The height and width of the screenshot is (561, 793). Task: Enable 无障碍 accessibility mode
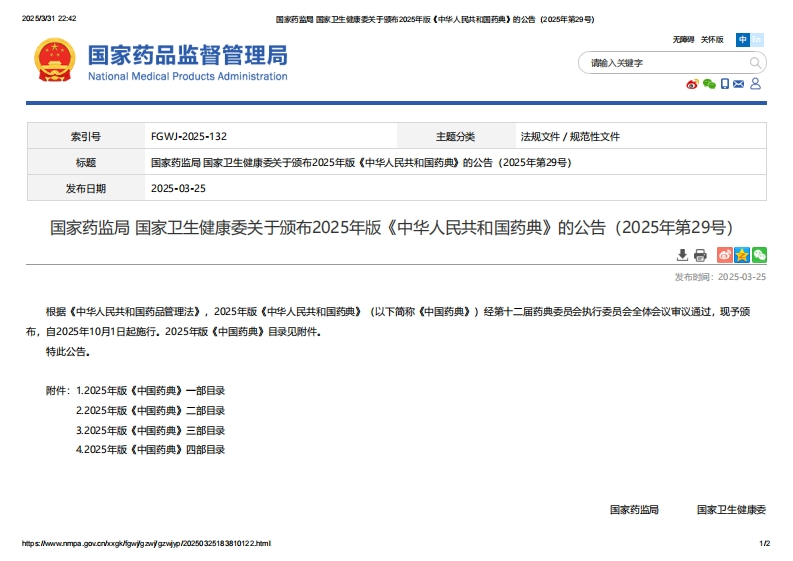(x=683, y=40)
